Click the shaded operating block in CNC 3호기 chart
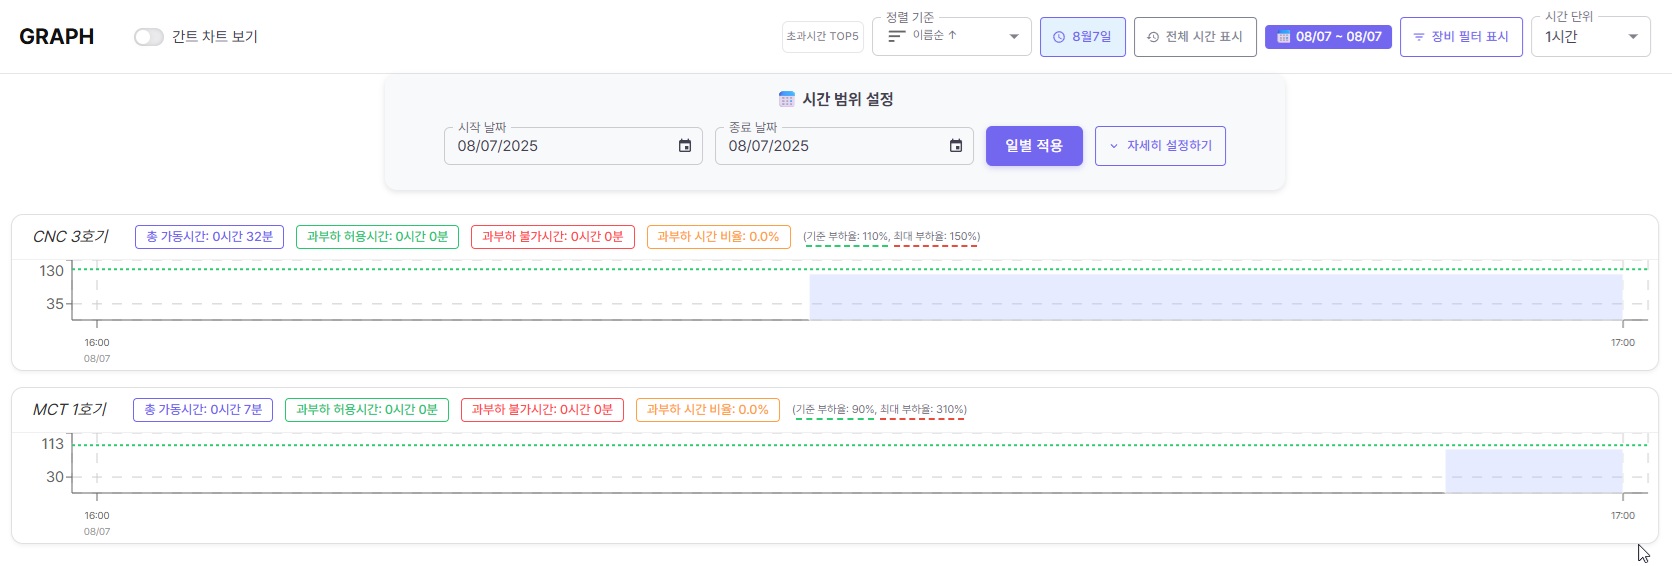This screenshot has height=566, width=1672. [1215, 297]
